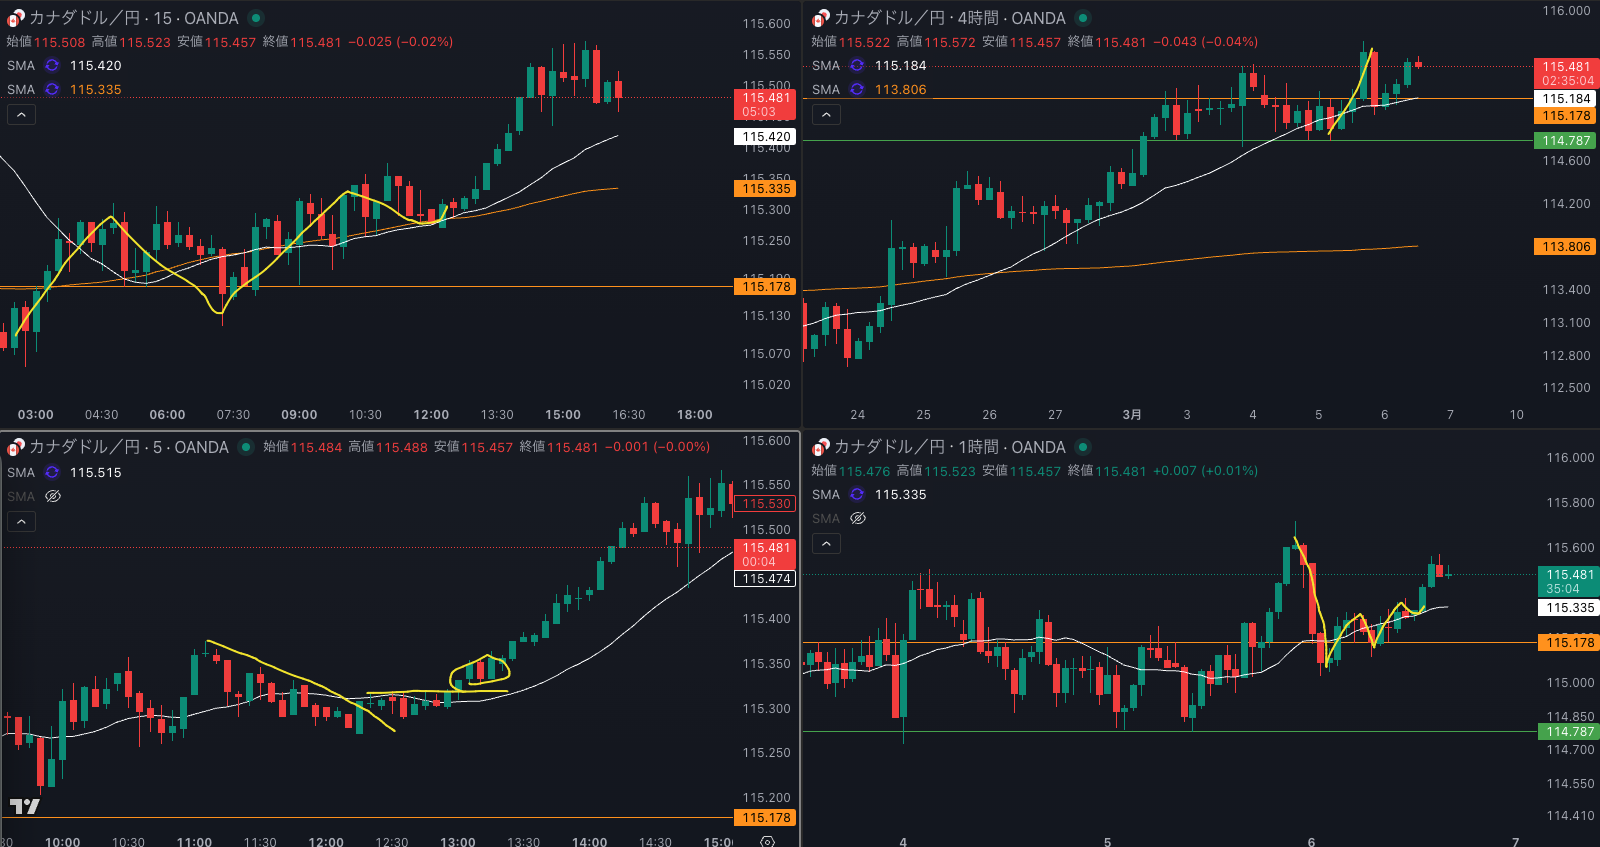Viewport: 1600px width, 847px height.
Task: Click the SMA value 115.335 in the 1-hour legend
Action: point(900,494)
